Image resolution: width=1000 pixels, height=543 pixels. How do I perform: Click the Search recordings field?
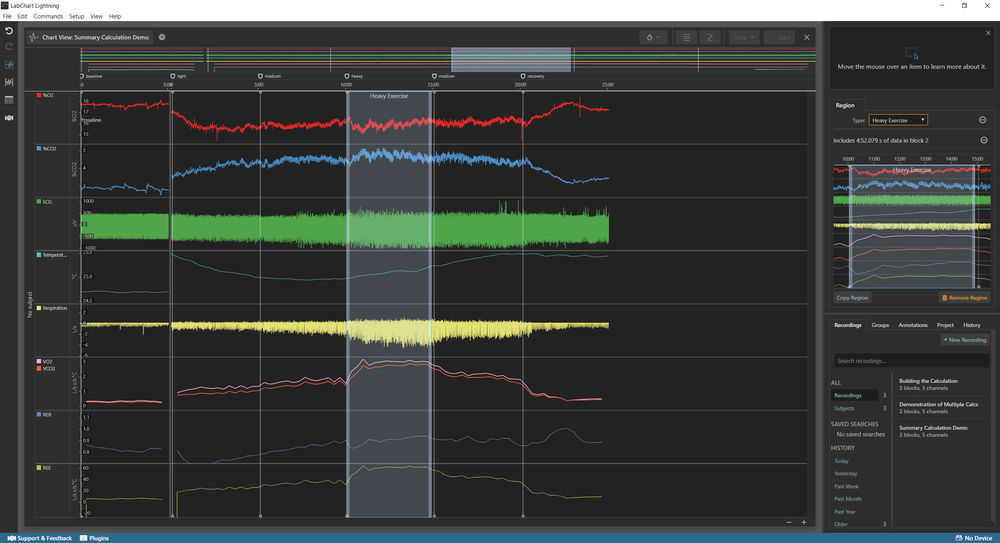[x=911, y=361]
